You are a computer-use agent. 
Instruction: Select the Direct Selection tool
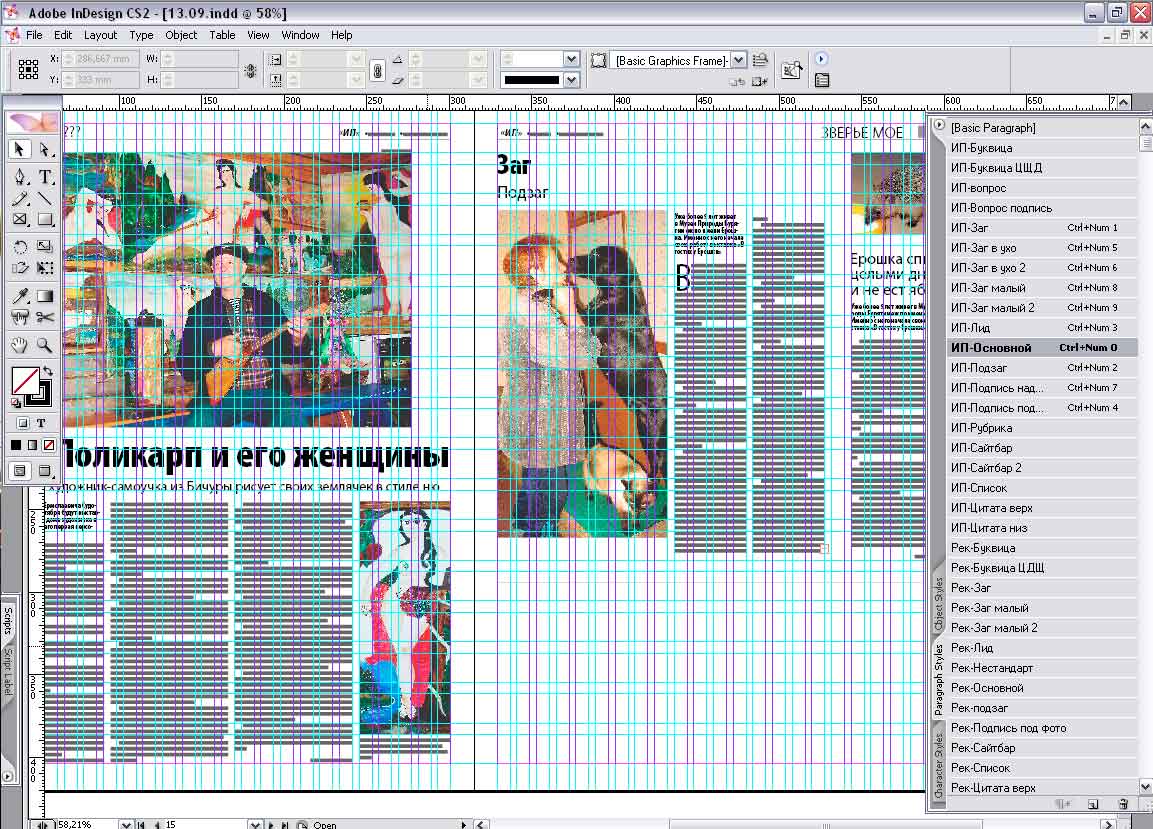point(45,150)
